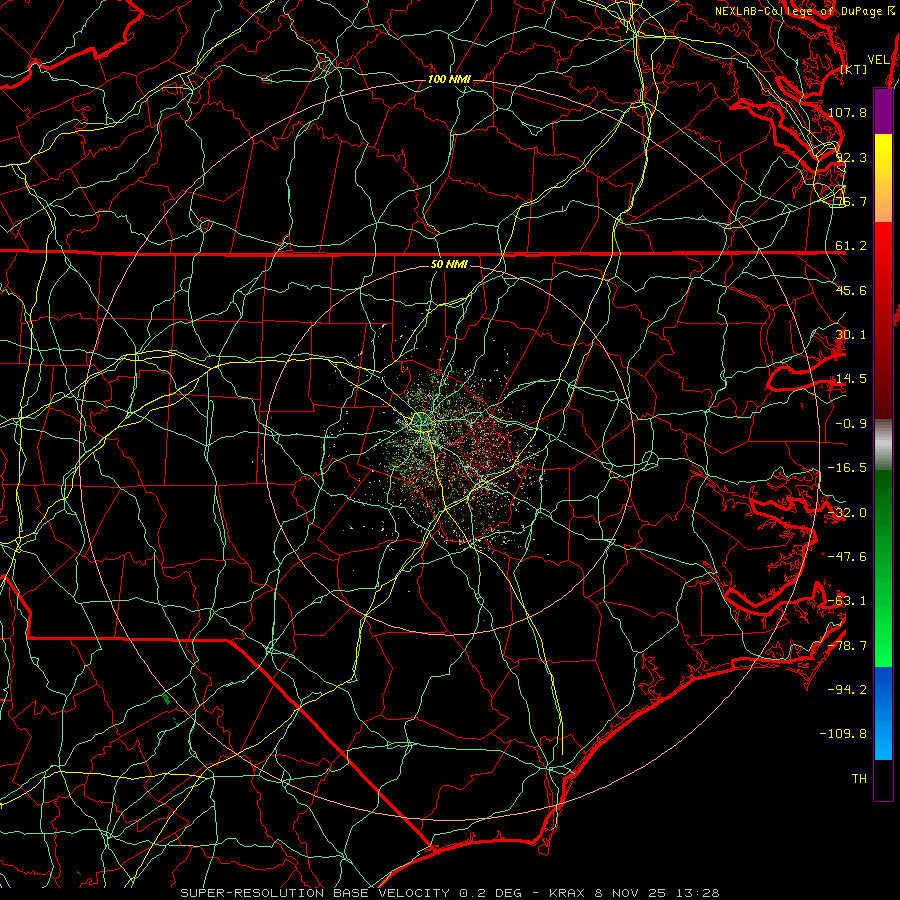Click the 92.3 scale value

tap(851, 157)
